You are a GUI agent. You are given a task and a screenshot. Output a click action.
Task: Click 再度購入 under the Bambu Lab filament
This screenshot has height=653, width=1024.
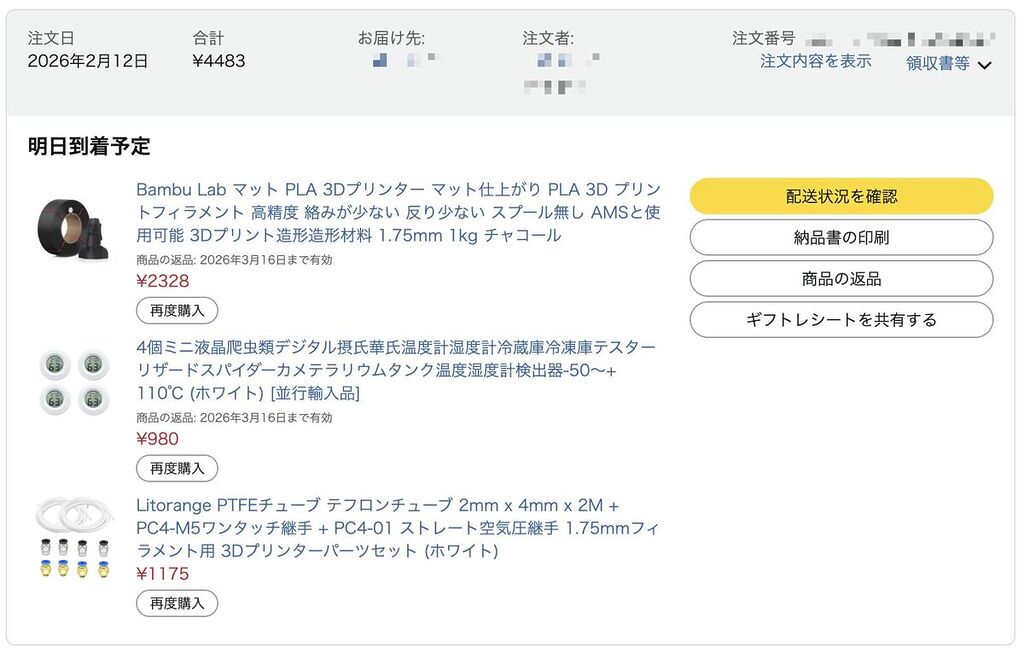tap(177, 310)
